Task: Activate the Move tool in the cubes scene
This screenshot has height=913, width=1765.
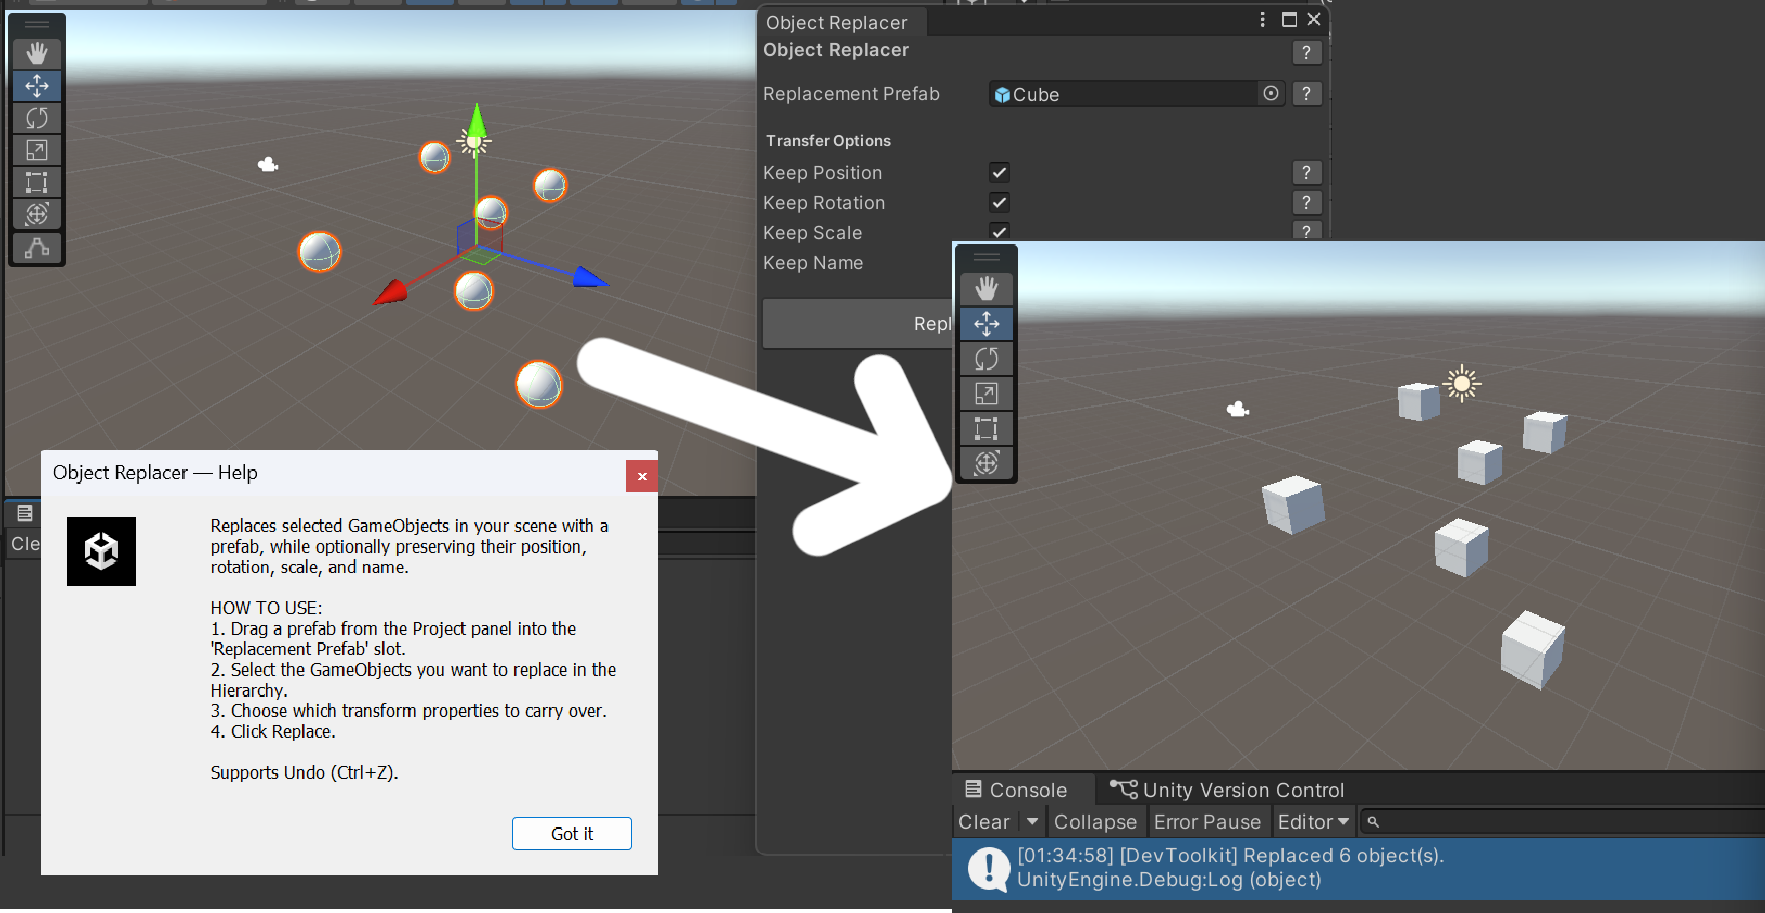Action: tap(987, 324)
